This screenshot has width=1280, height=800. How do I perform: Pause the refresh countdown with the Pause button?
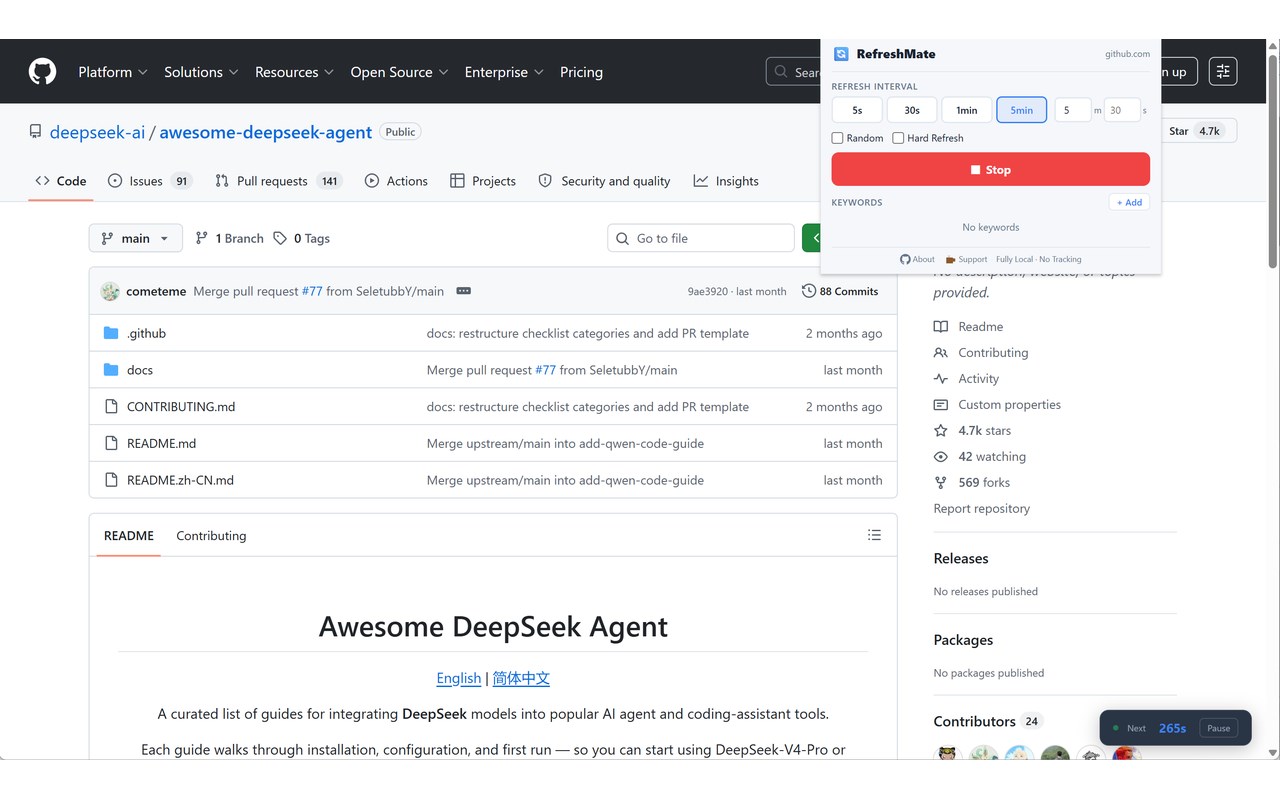pos(1218,728)
